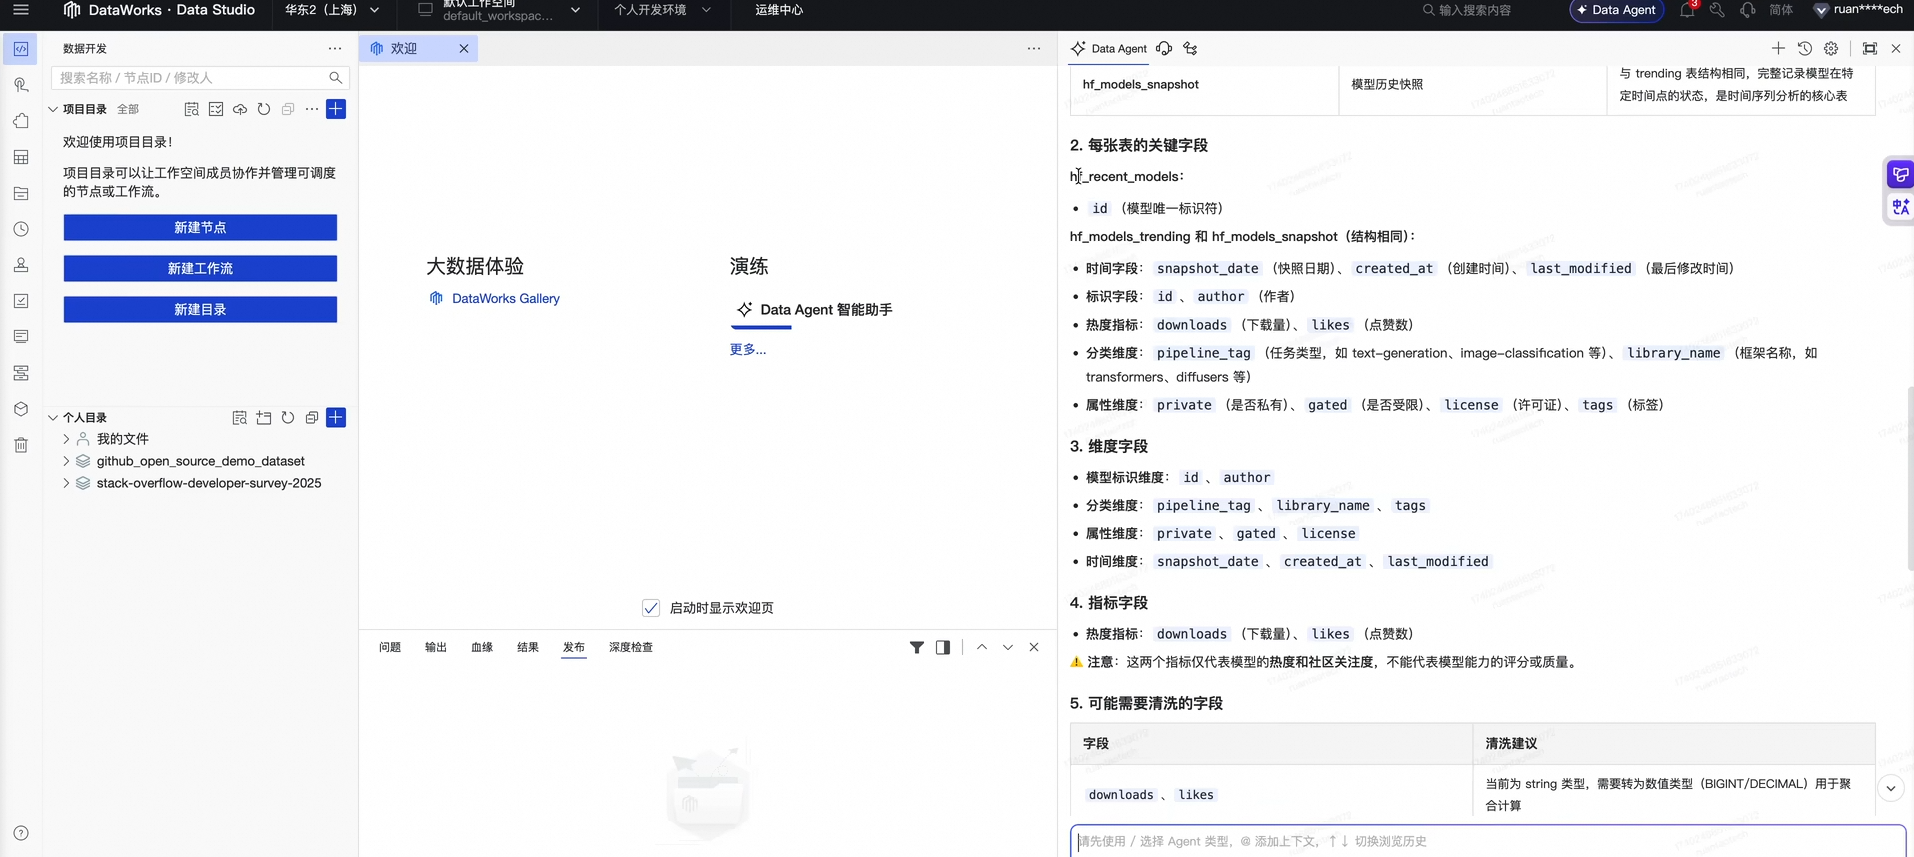Switch to the 问题 tab
The width and height of the screenshot is (1914, 857).
click(390, 648)
